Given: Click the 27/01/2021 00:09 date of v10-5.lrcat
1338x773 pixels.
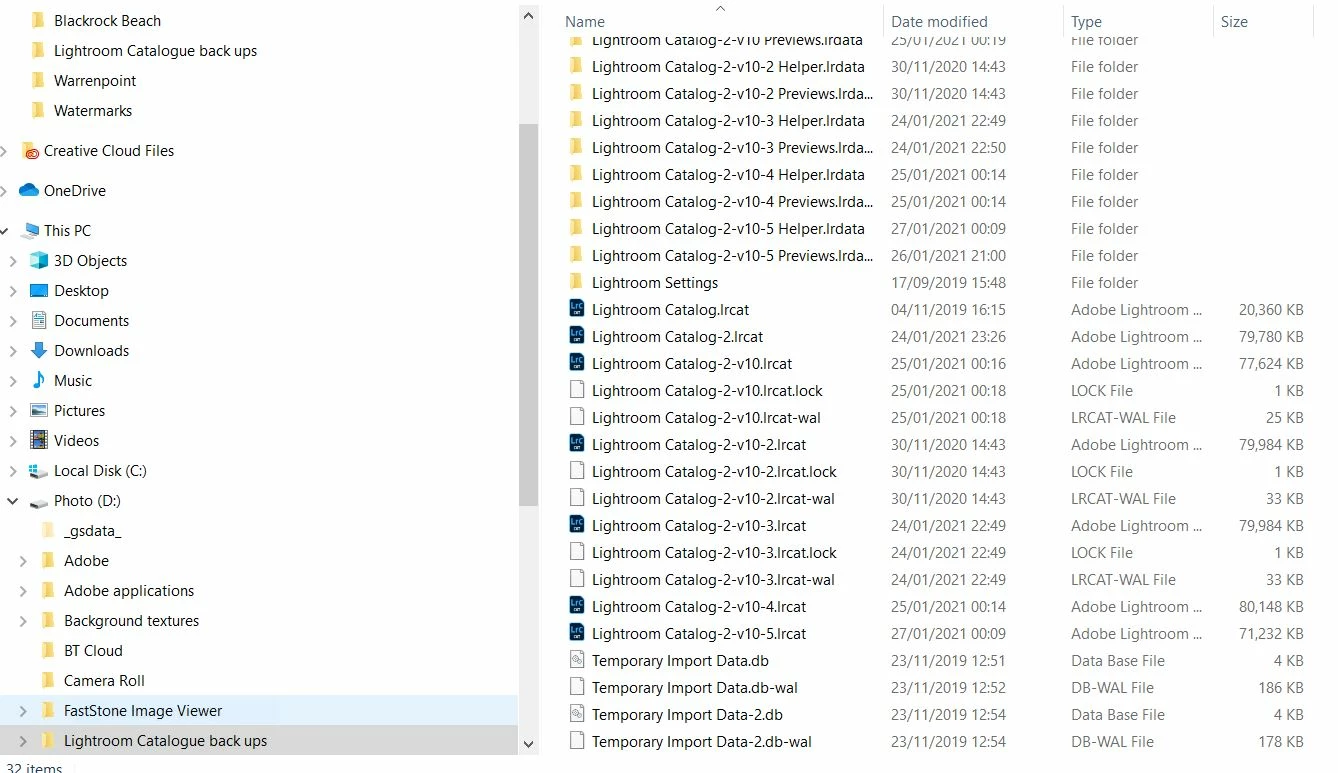Looking at the screenshot, I should (948, 633).
